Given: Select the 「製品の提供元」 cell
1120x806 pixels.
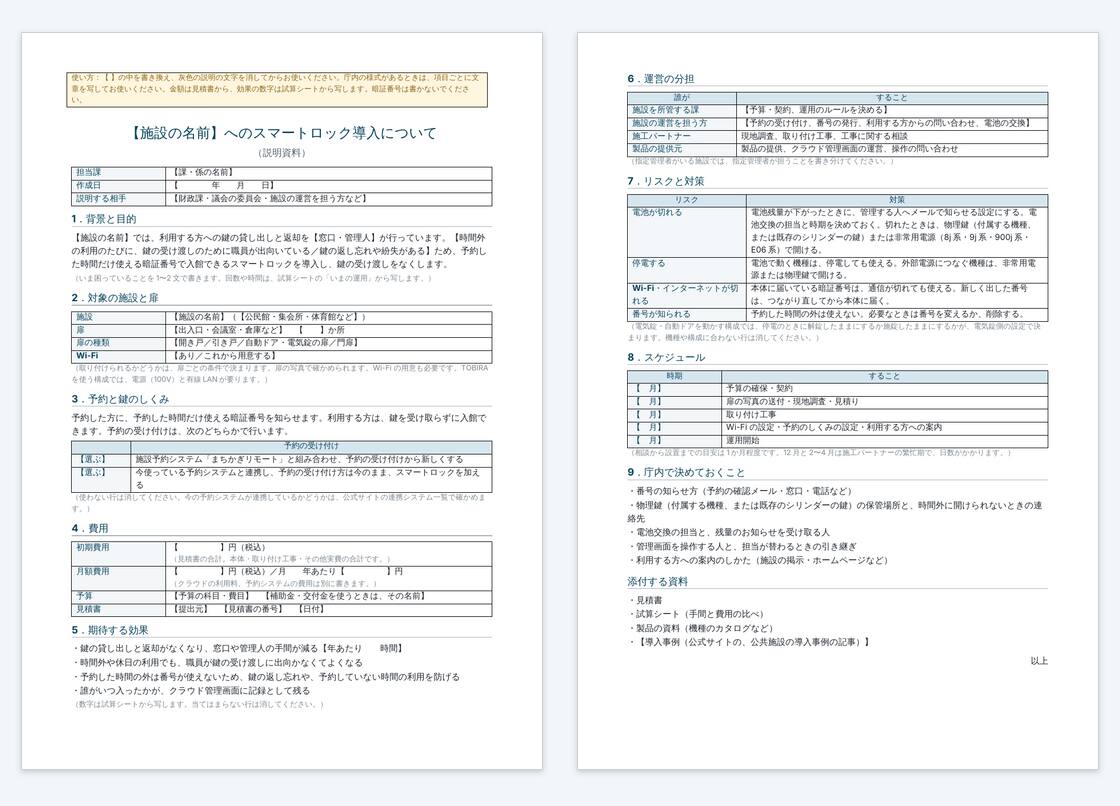Looking at the screenshot, I should coord(682,149).
